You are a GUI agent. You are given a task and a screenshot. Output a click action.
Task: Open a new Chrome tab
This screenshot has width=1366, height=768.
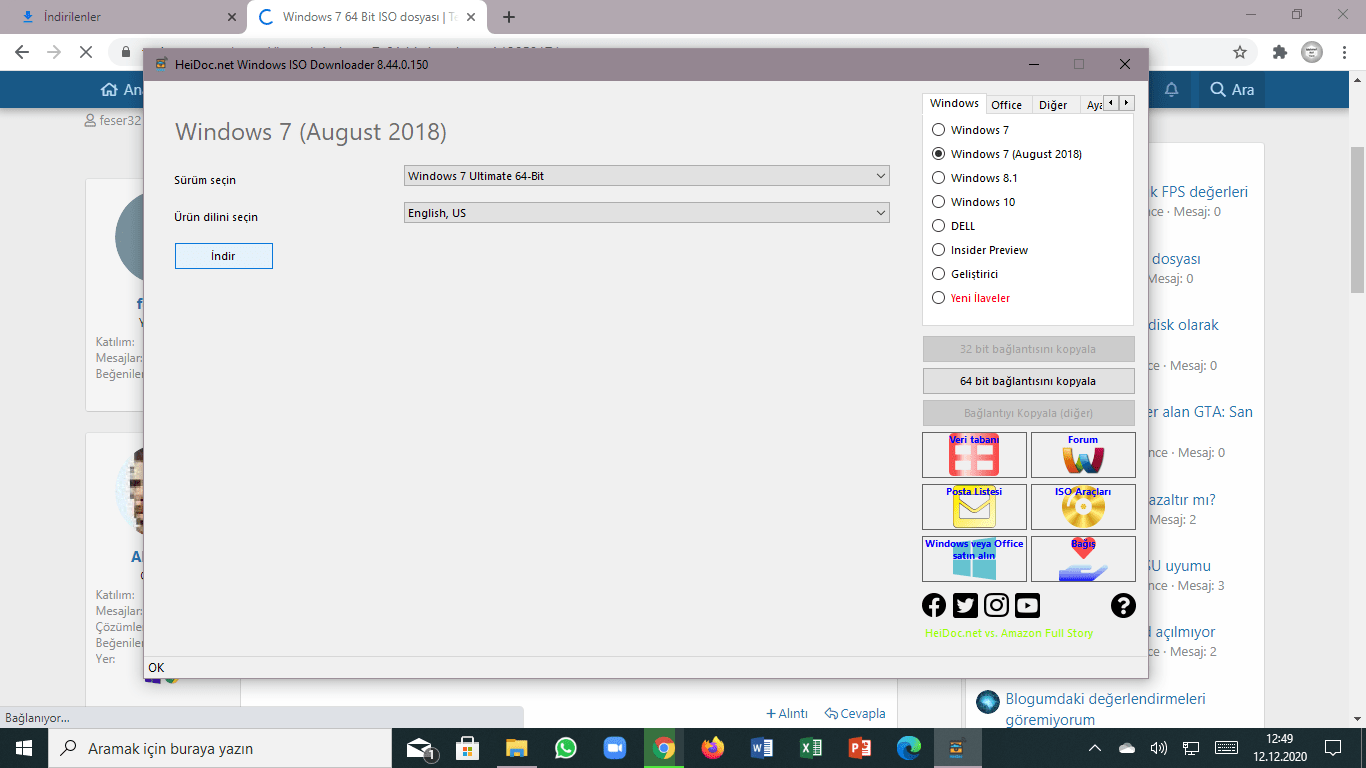tap(509, 17)
